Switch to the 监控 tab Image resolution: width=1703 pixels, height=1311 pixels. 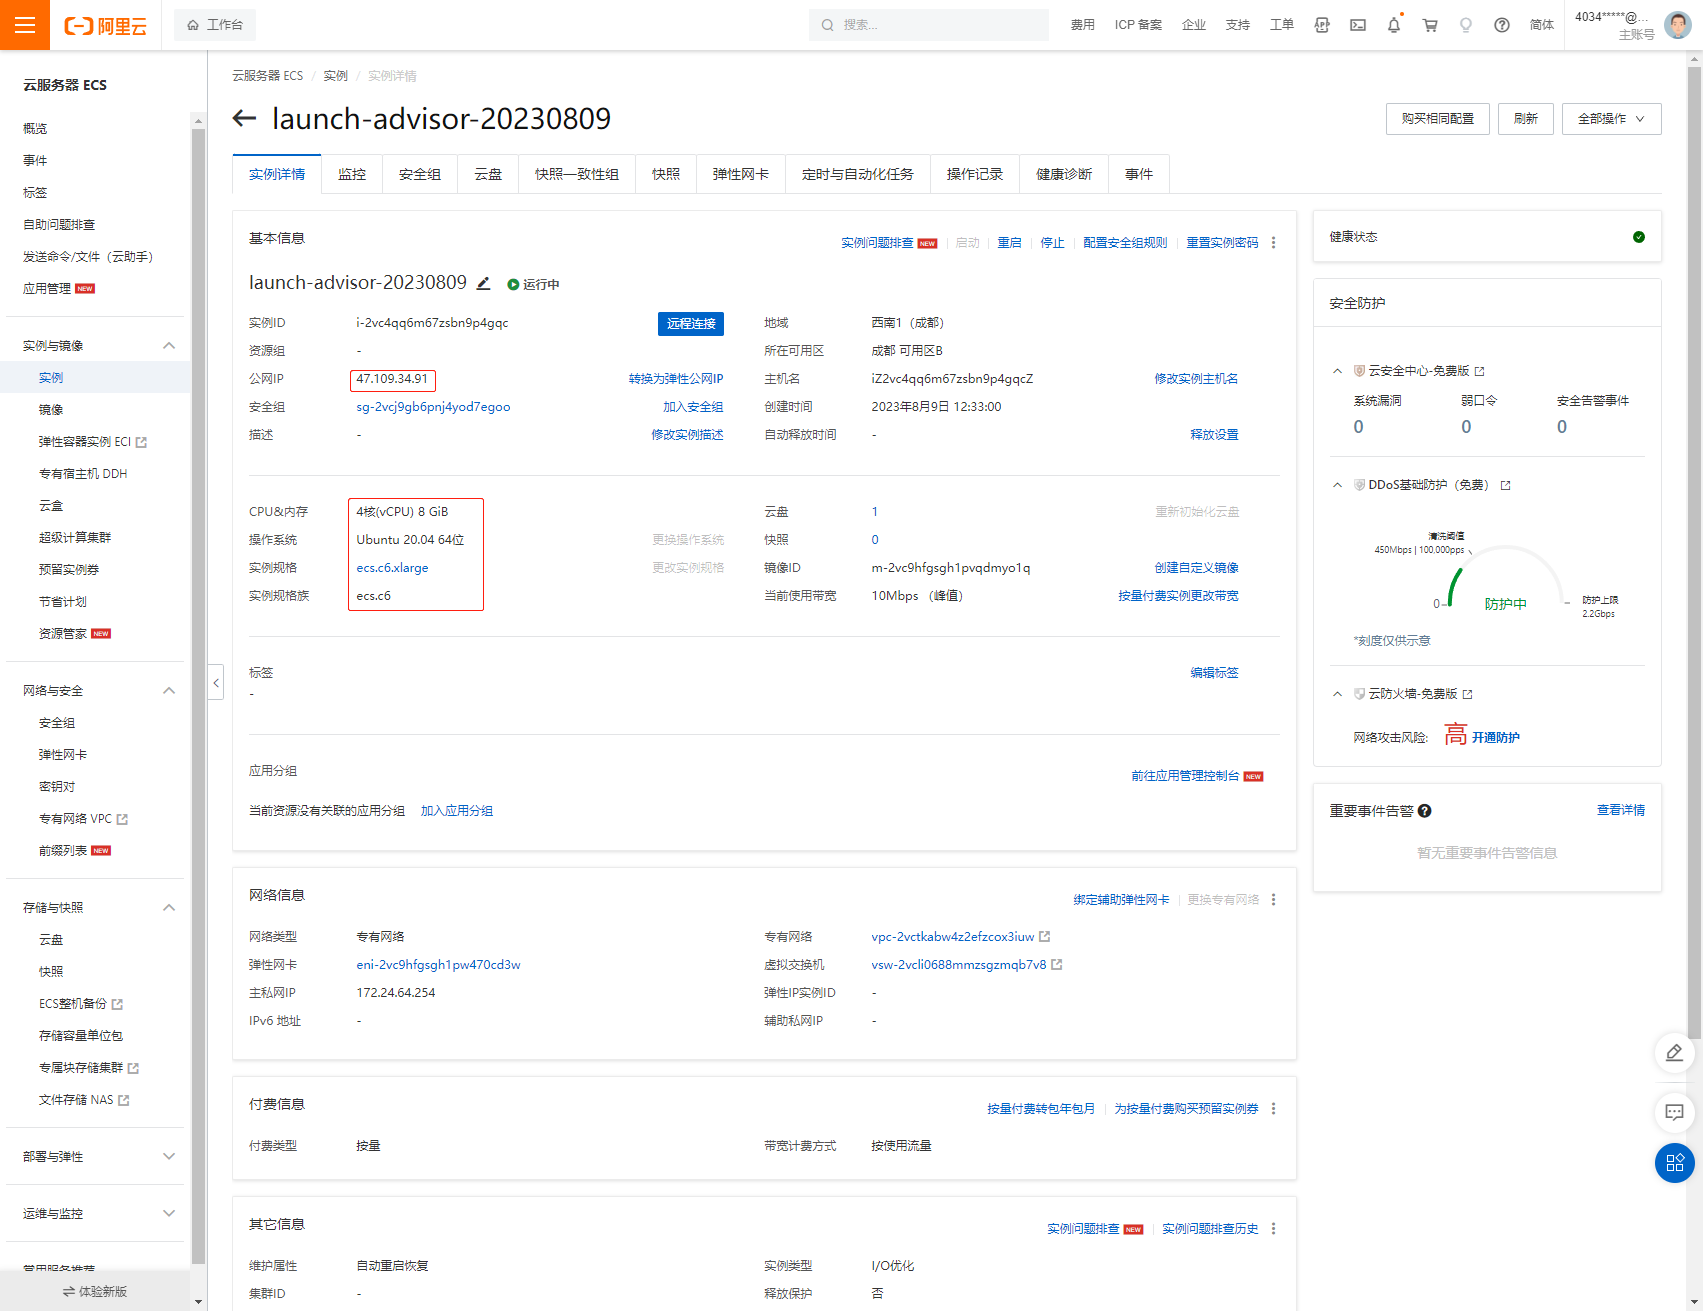click(352, 174)
